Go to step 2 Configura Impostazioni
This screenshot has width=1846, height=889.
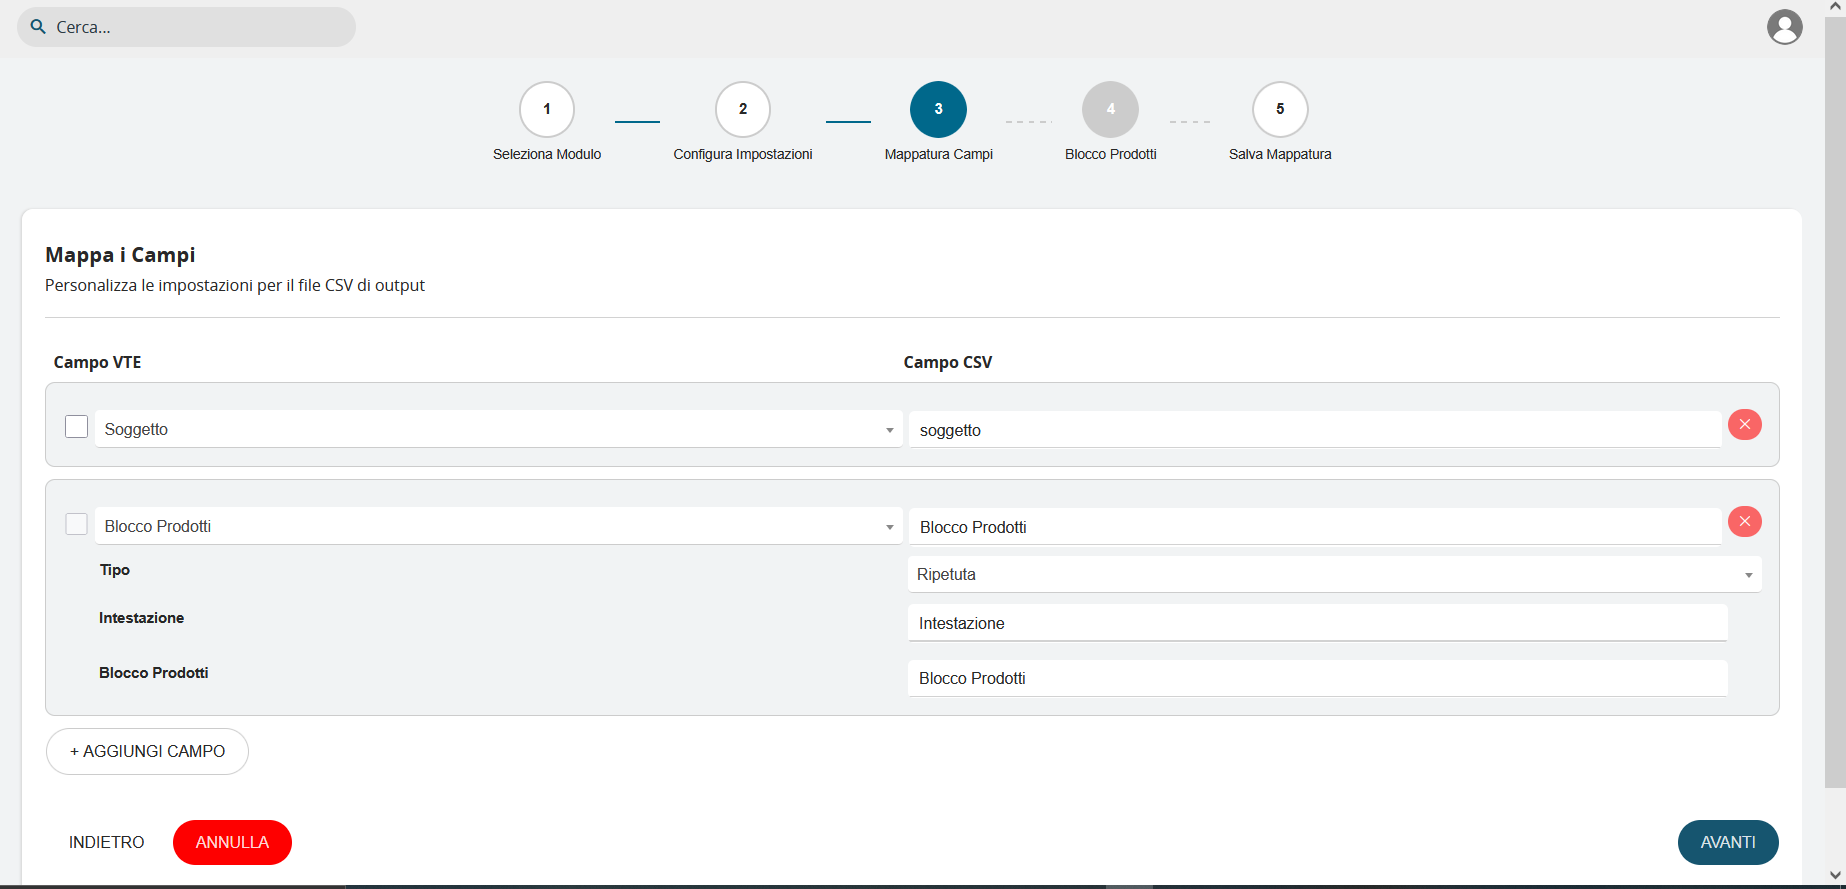point(742,110)
